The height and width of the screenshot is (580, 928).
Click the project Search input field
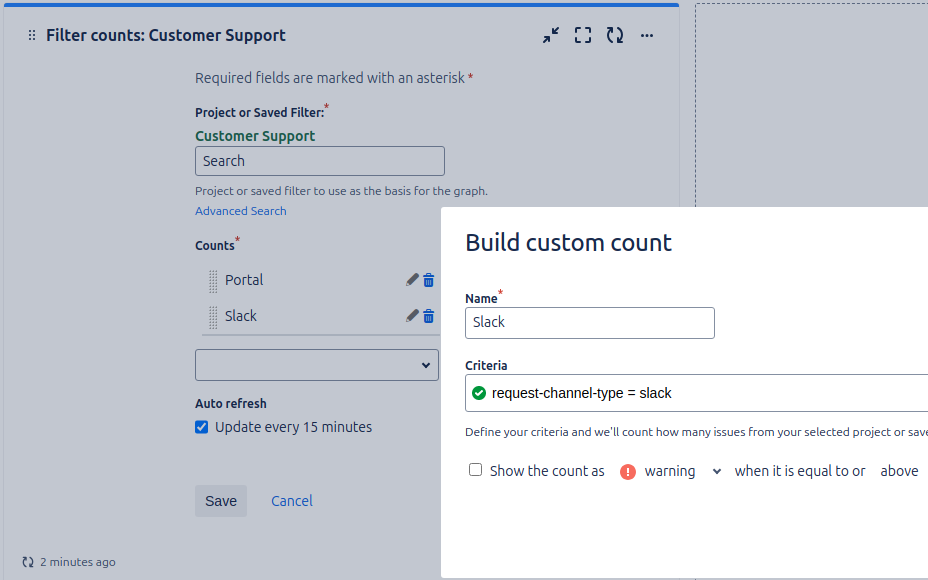point(320,161)
